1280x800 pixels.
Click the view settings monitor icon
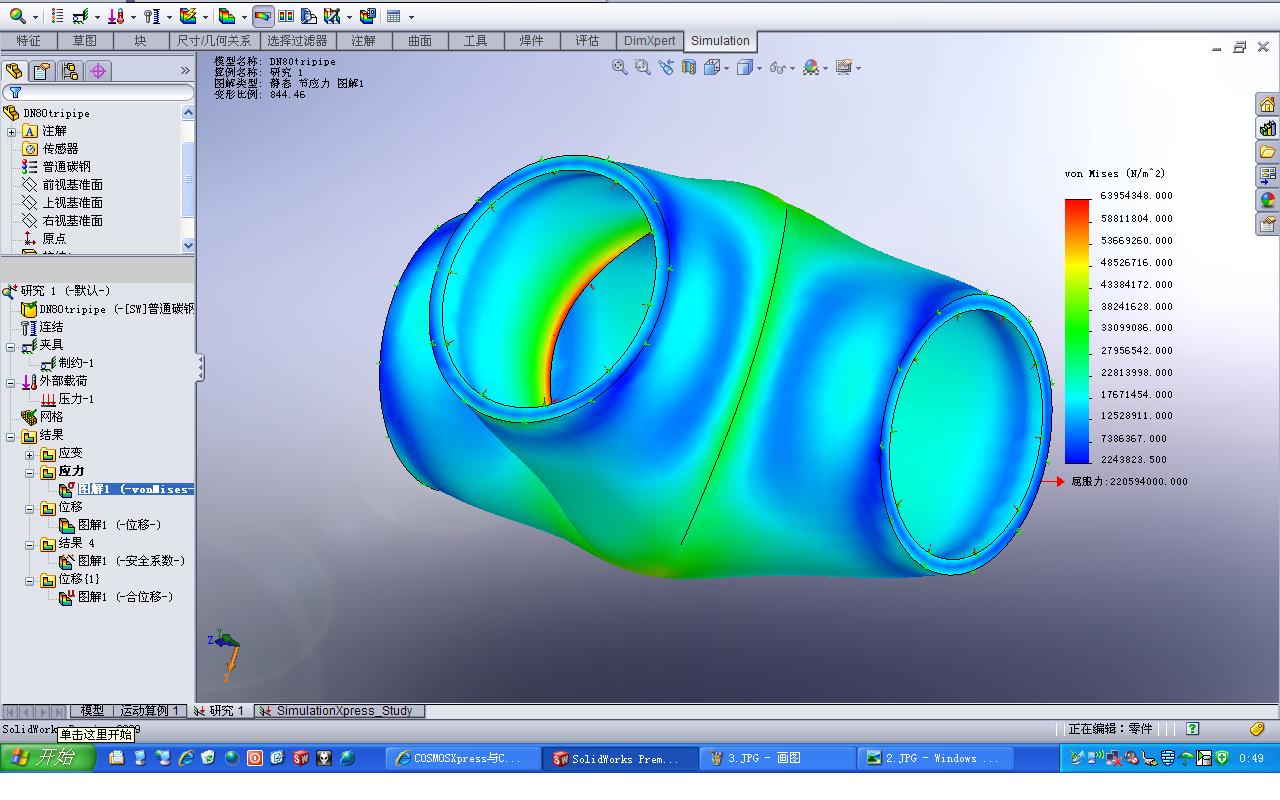(x=844, y=67)
